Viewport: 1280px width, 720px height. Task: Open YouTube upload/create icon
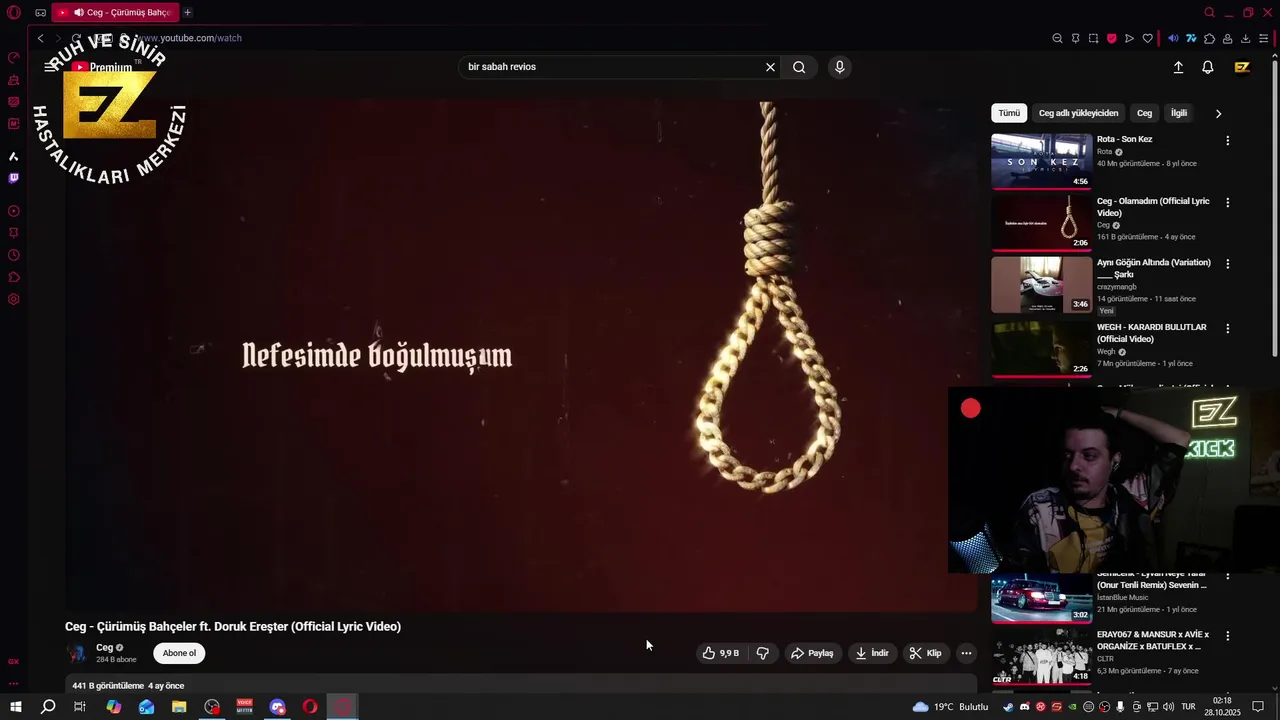point(1178,67)
